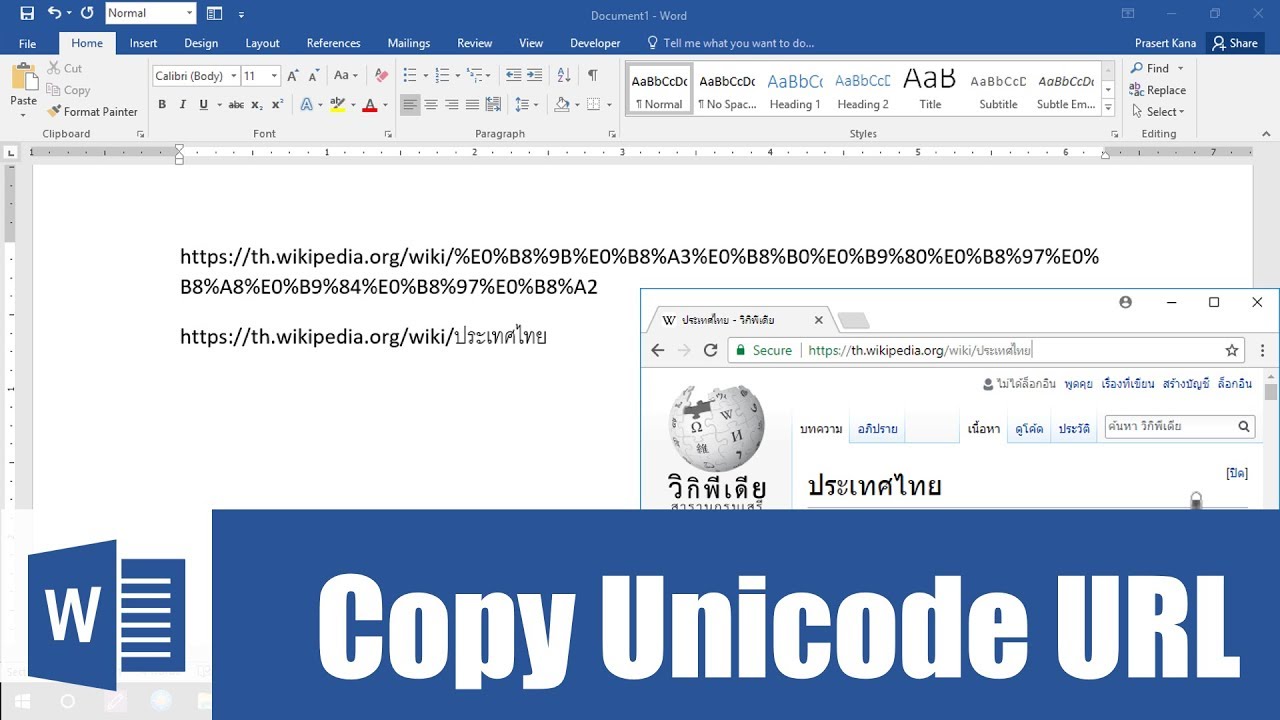Open the Font dialog launcher
This screenshot has height=720, width=1280.
click(x=387, y=134)
